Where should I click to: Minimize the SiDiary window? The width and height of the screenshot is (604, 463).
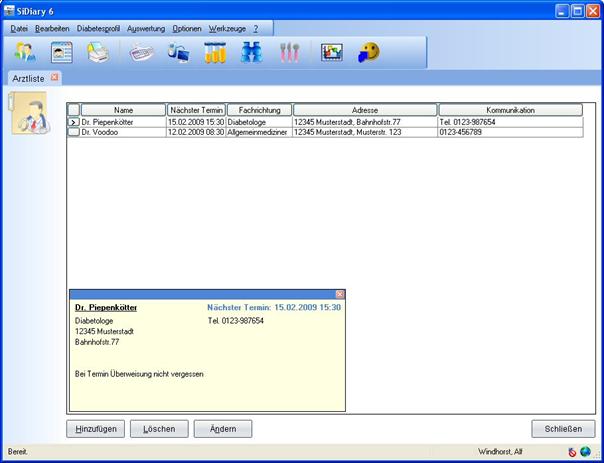pyautogui.click(x=562, y=11)
